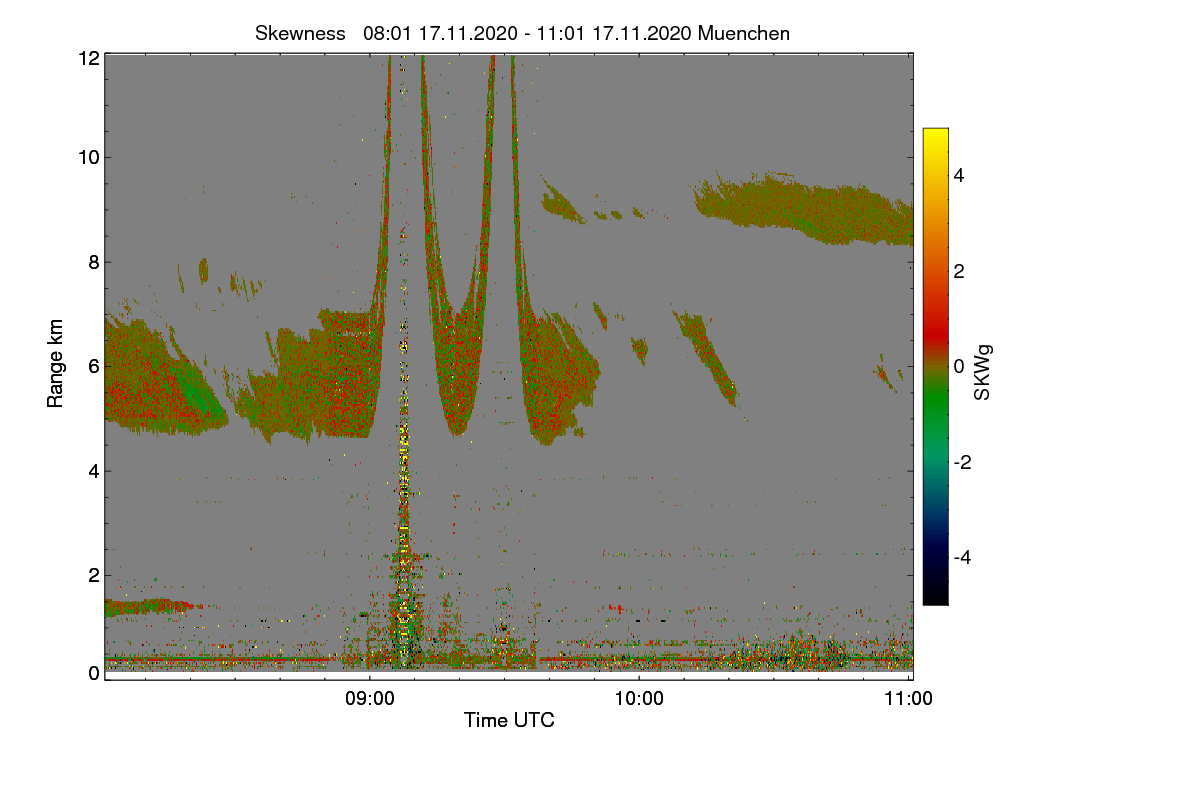This screenshot has height=800, width=1200.
Task: Click the 6 km range tick label
Action: (x=93, y=366)
